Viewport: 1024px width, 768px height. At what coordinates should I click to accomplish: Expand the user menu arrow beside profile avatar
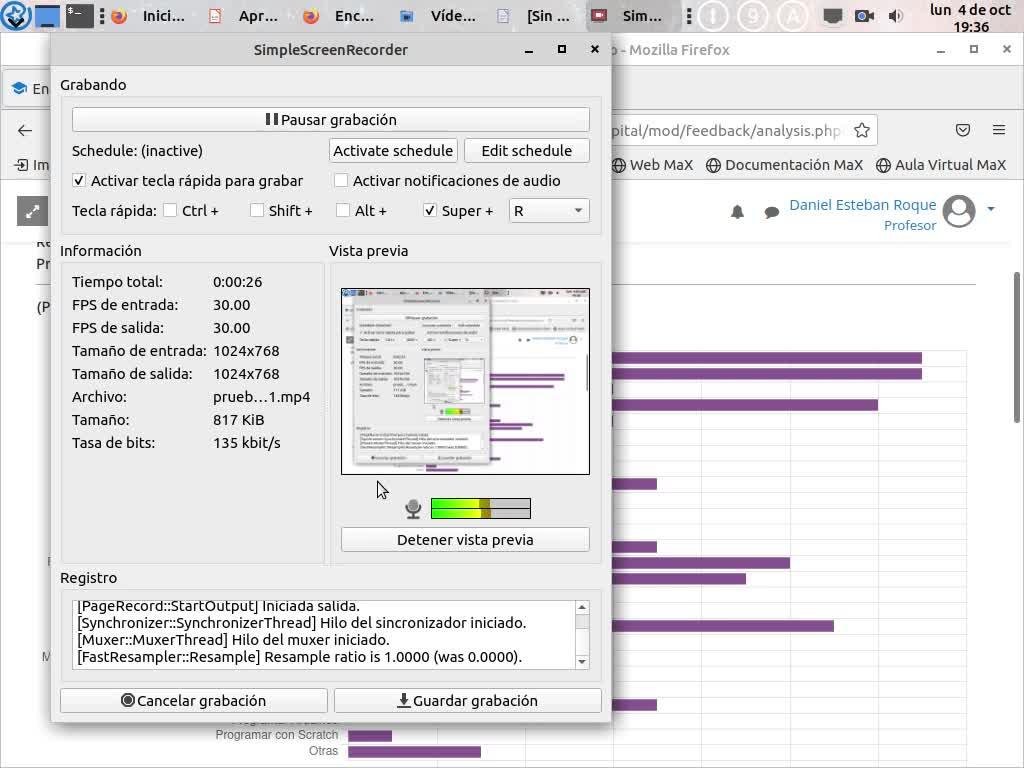pos(991,209)
